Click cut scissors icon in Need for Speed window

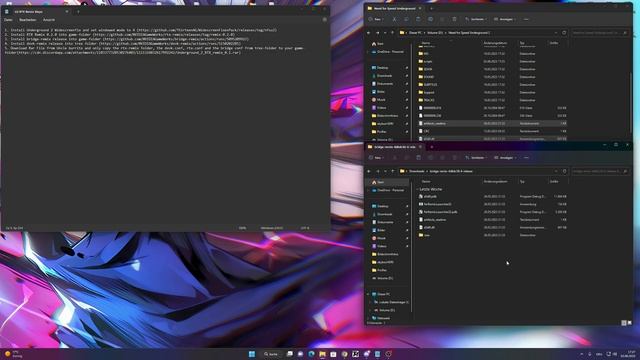[x=394, y=19]
